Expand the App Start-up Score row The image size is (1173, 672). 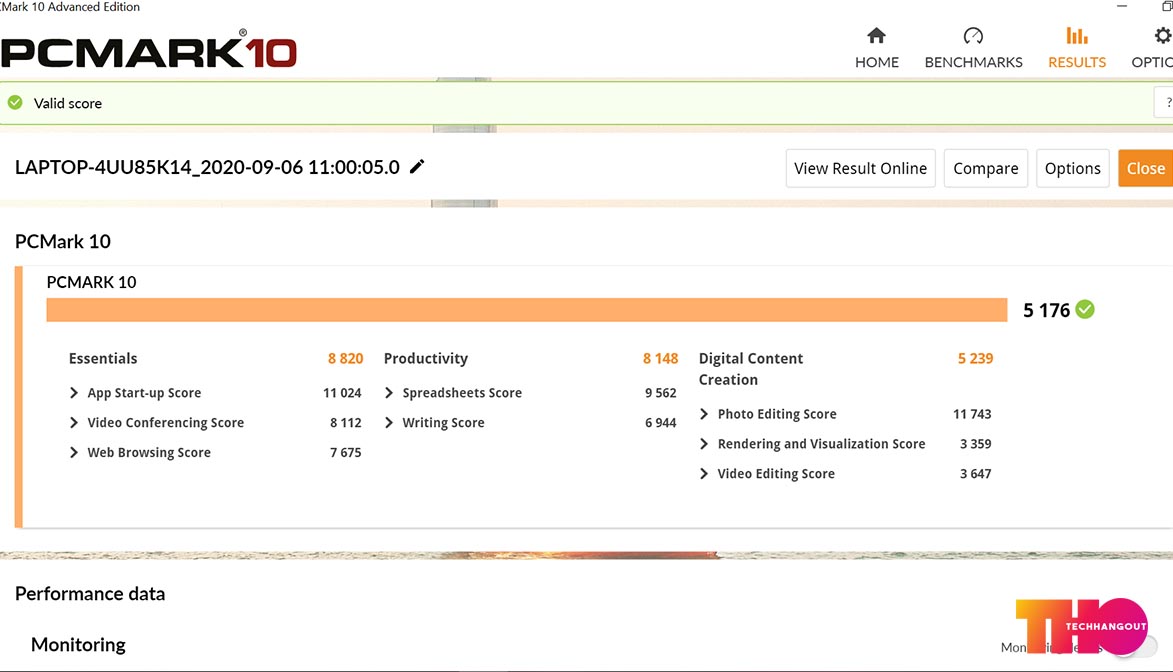pos(73,393)
